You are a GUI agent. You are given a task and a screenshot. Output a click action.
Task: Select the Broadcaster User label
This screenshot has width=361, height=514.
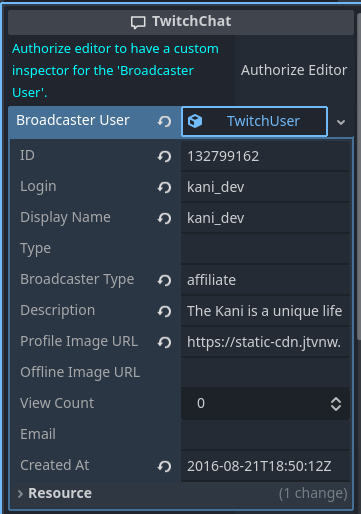coord(73,120)
